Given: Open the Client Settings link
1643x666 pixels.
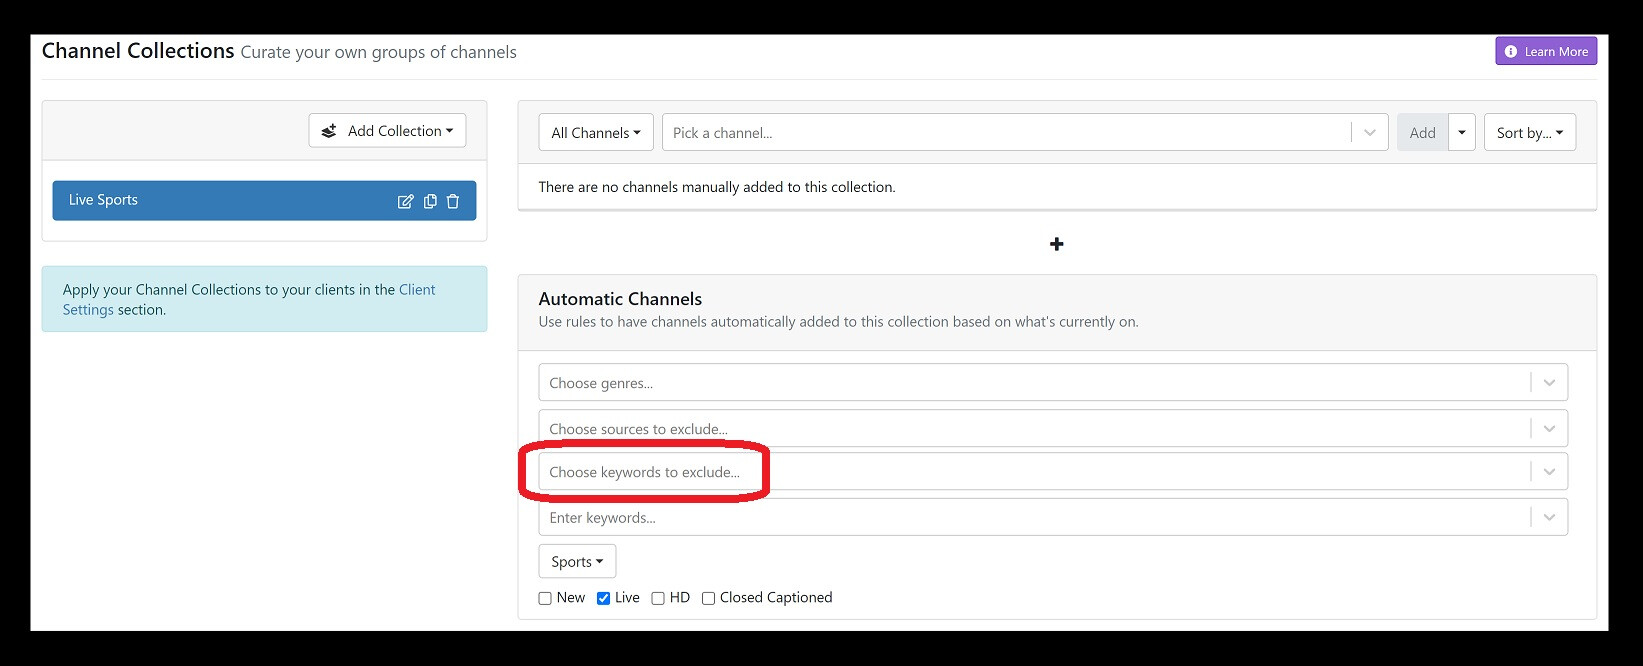Looking at the screenshot, I should coord(416,290).
